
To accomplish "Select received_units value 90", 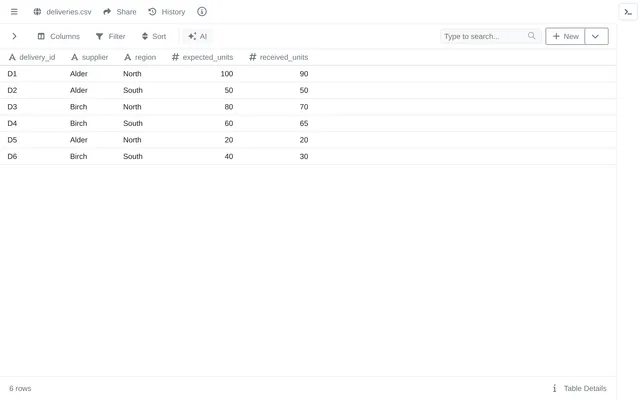I will [304, 74].
